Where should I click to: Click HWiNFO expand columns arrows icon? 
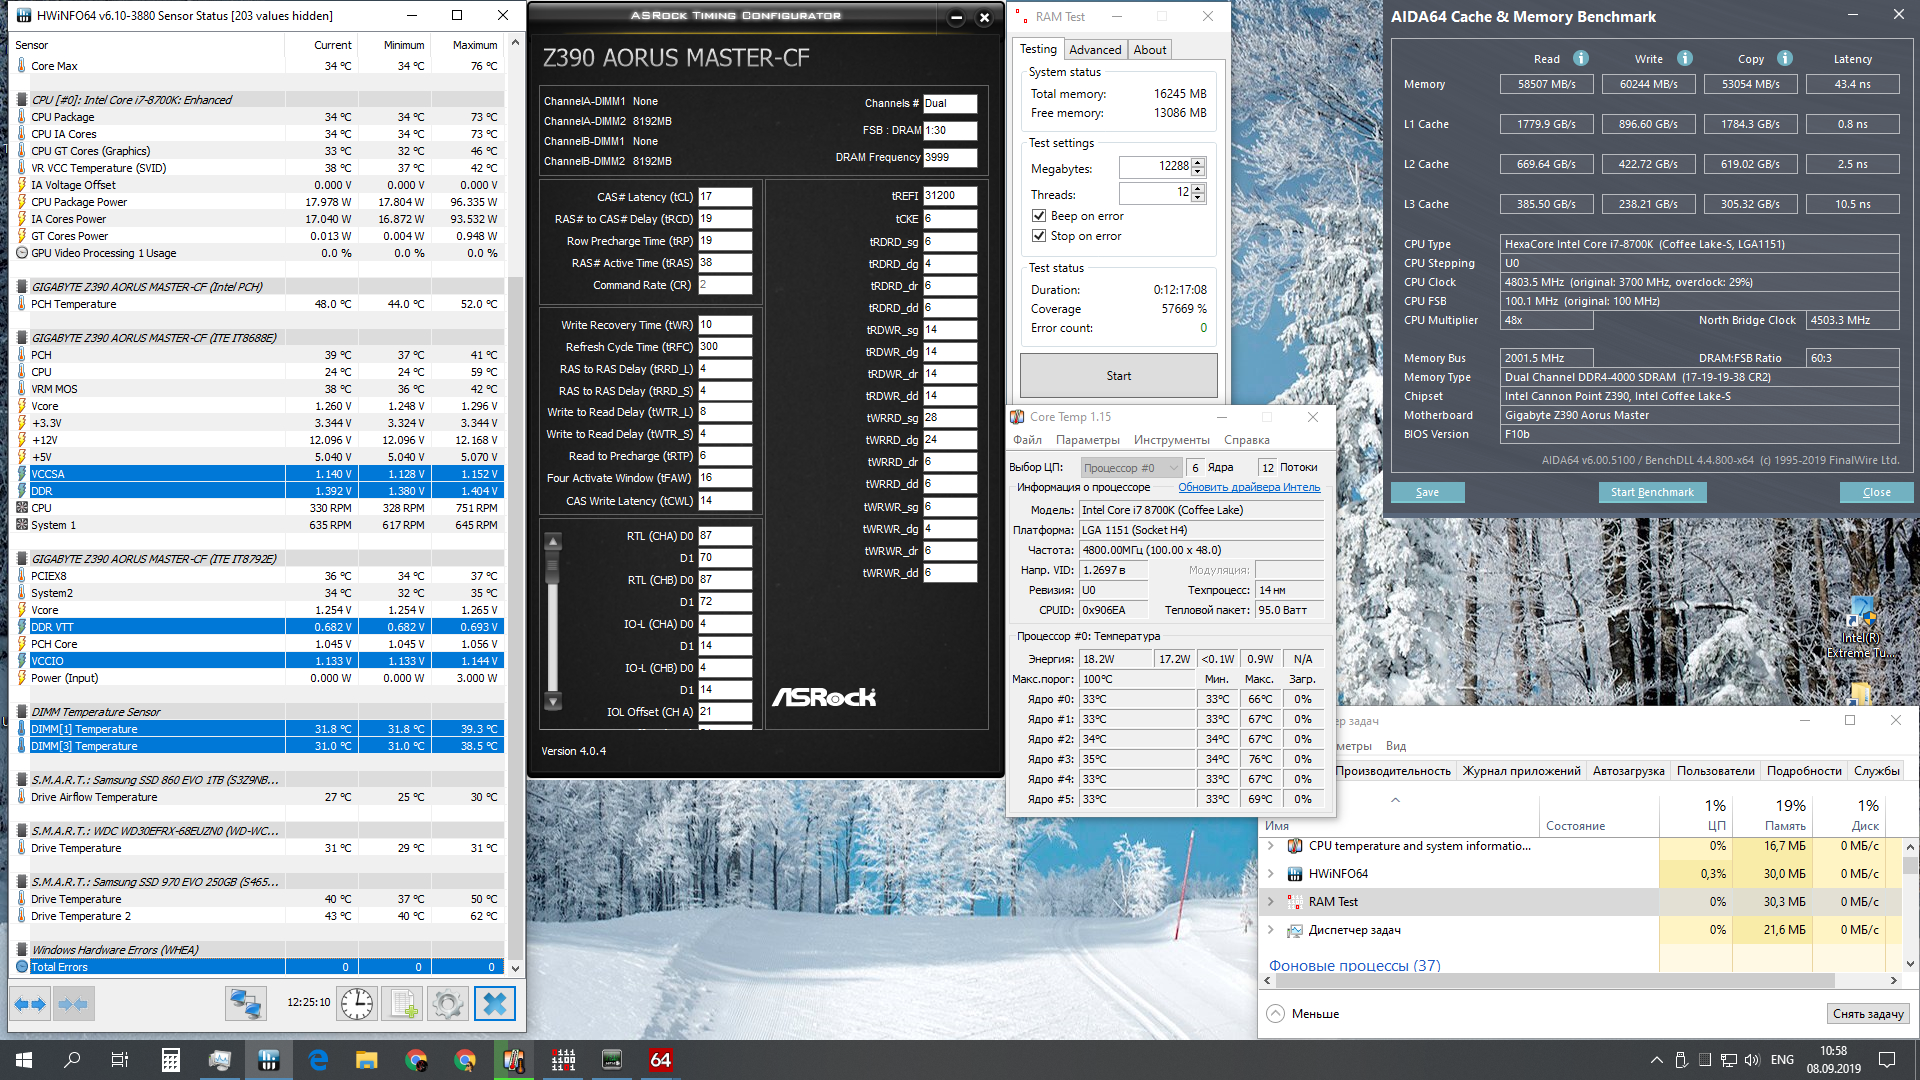30,1003
